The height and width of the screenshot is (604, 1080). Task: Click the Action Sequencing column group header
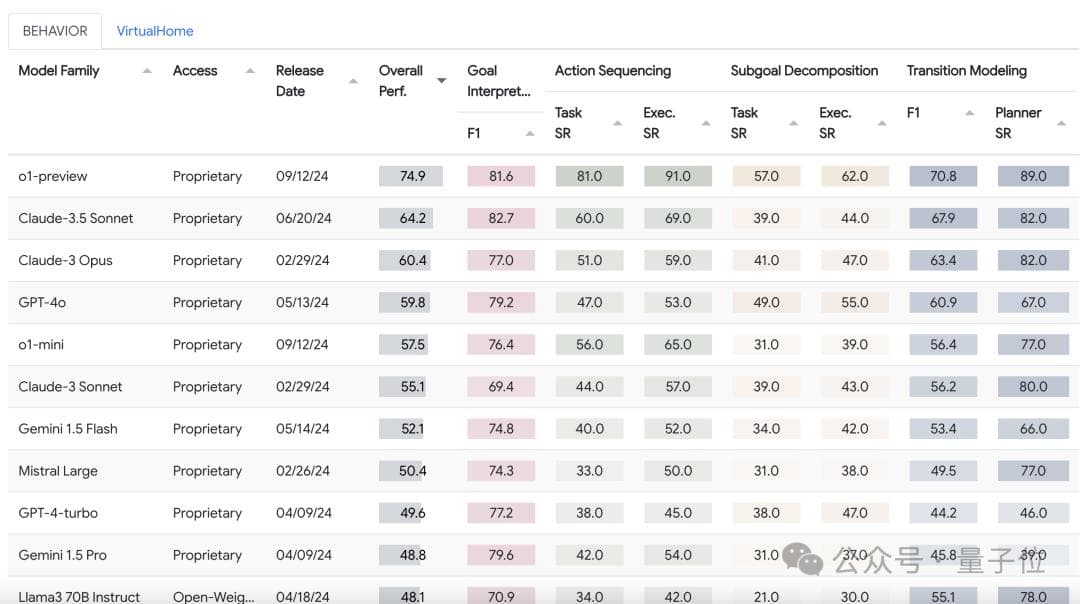click(x=613, y=71)
